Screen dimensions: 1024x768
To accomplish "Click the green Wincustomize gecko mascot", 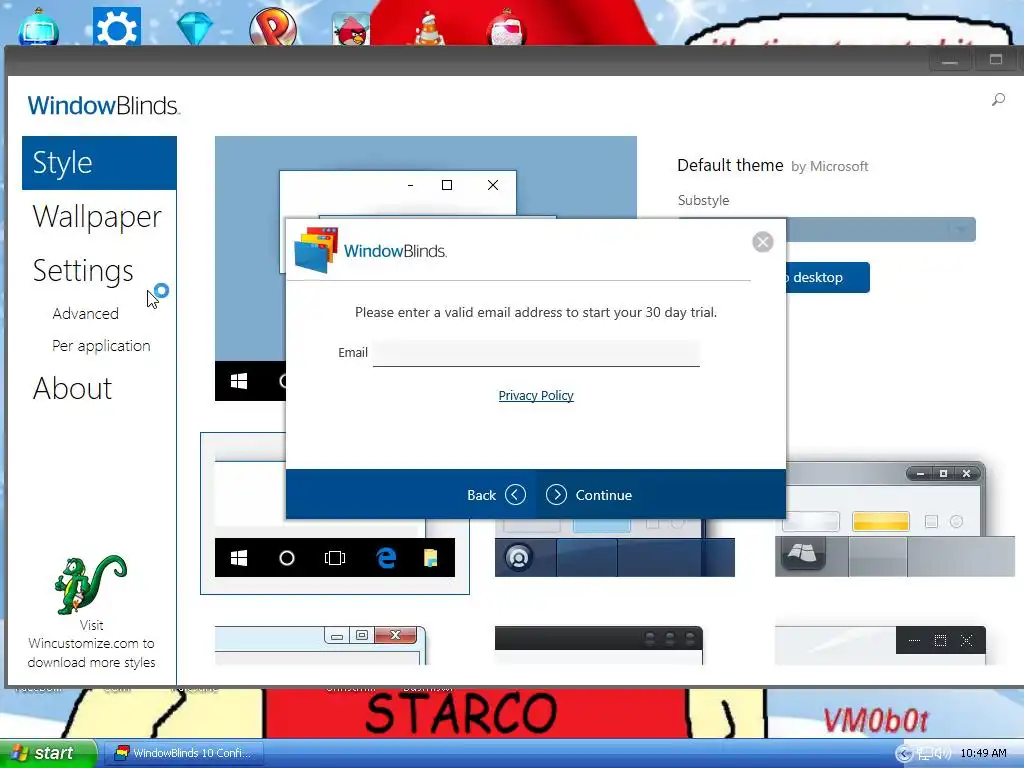I will tap(91, 584).
